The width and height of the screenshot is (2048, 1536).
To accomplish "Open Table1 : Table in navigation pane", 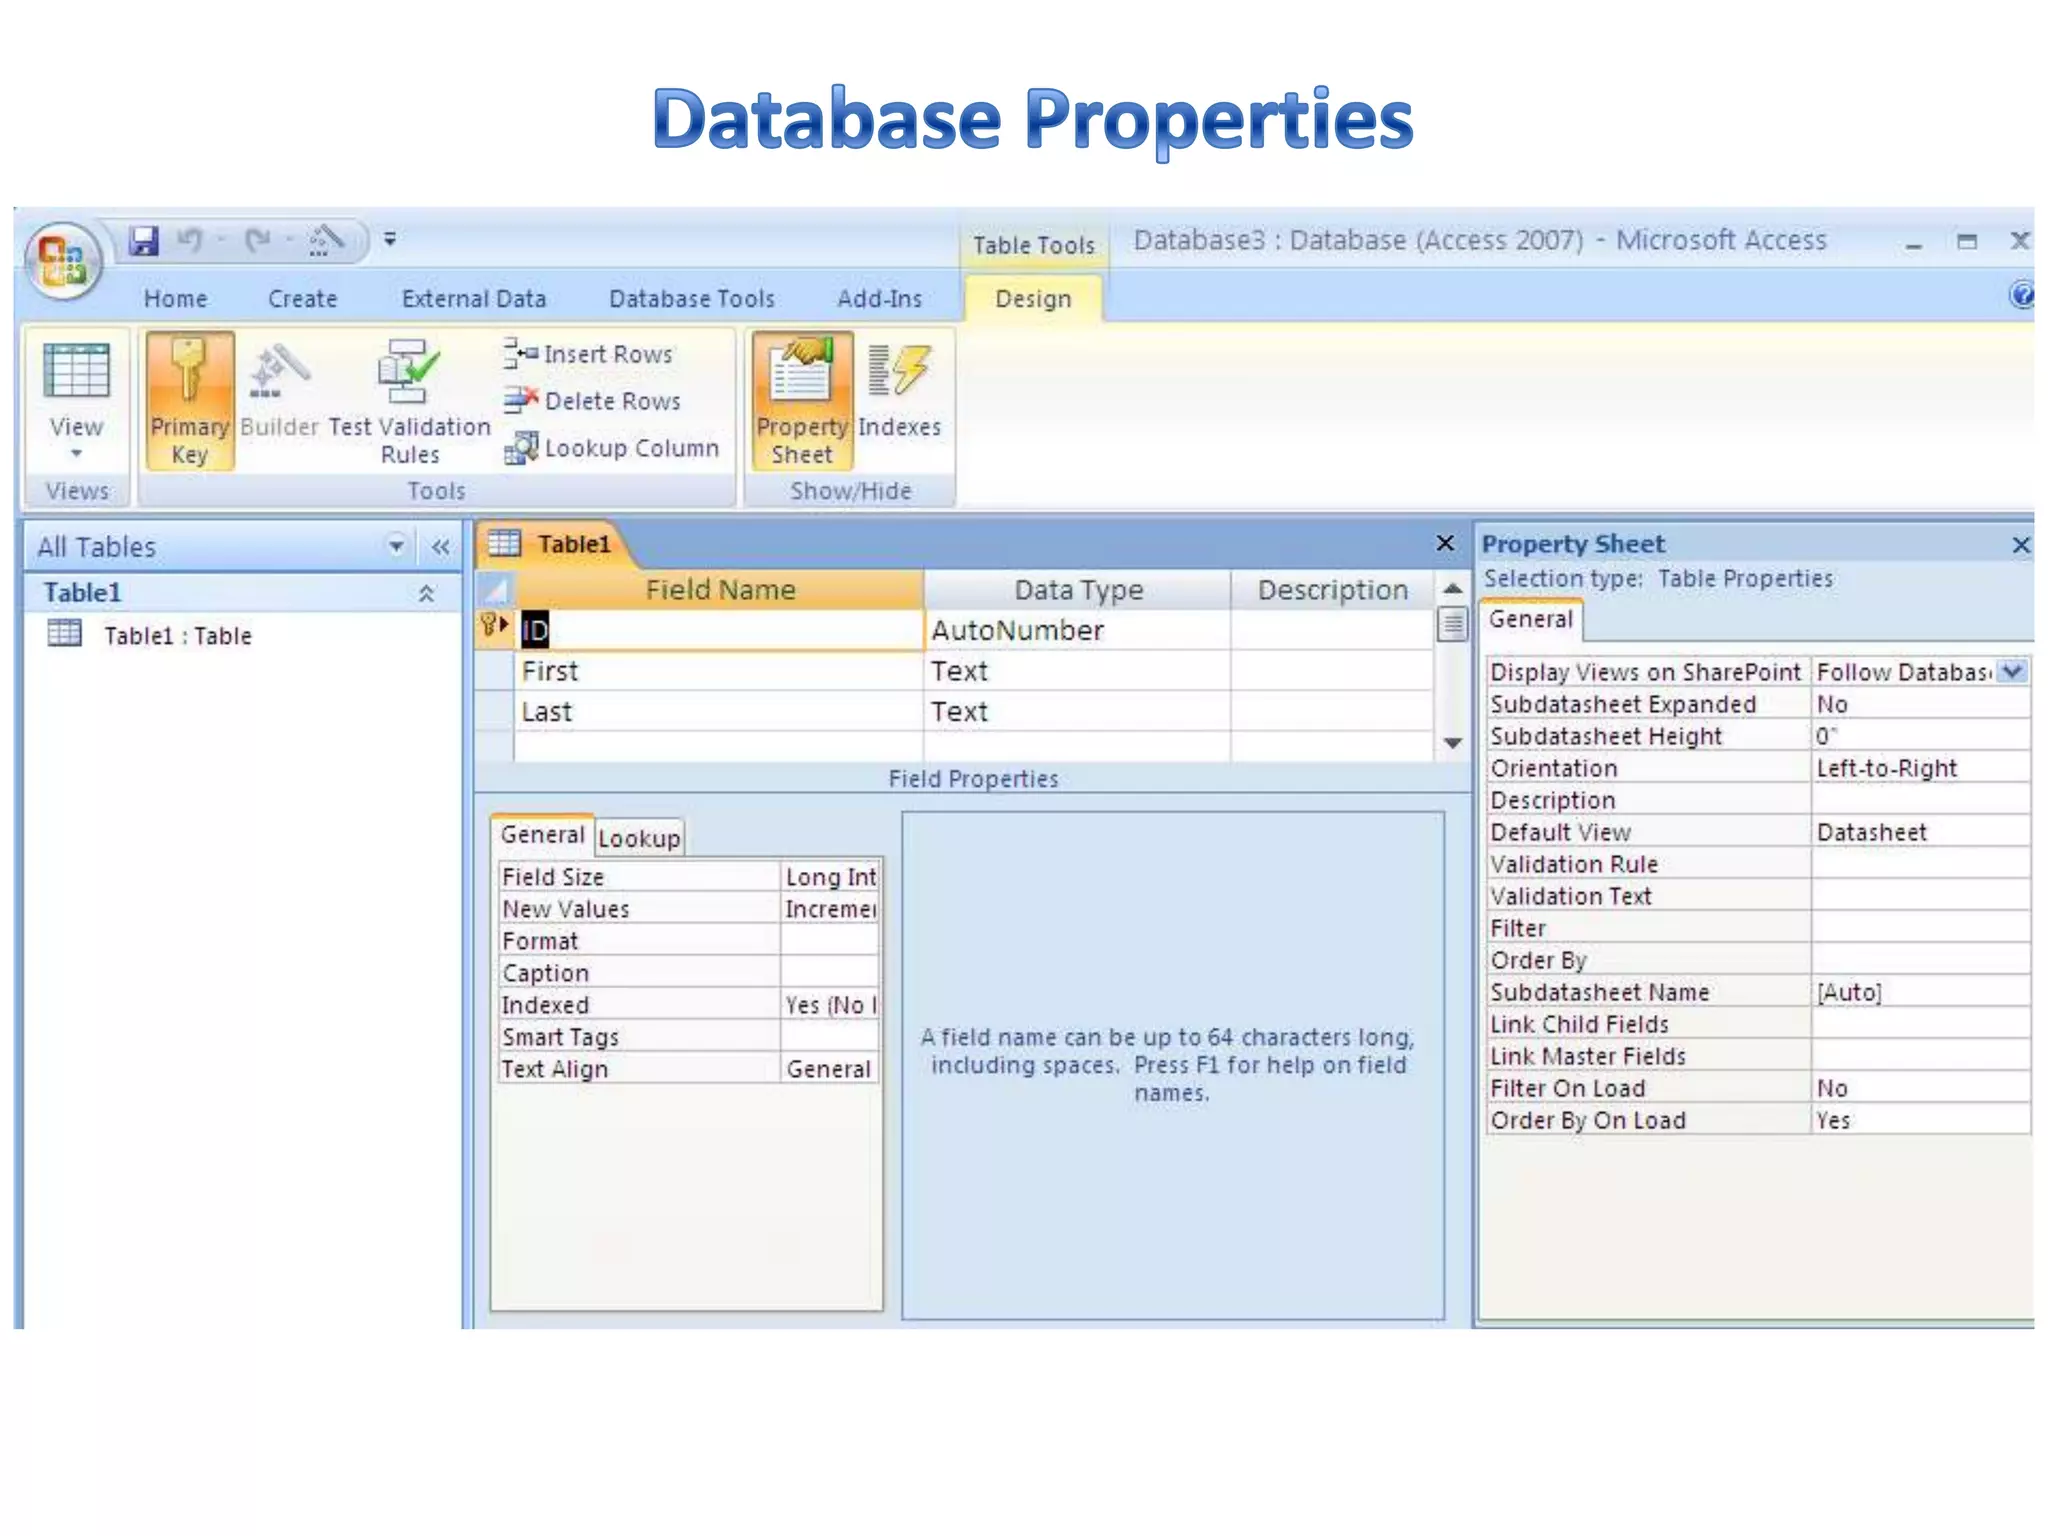I will 150,635.
